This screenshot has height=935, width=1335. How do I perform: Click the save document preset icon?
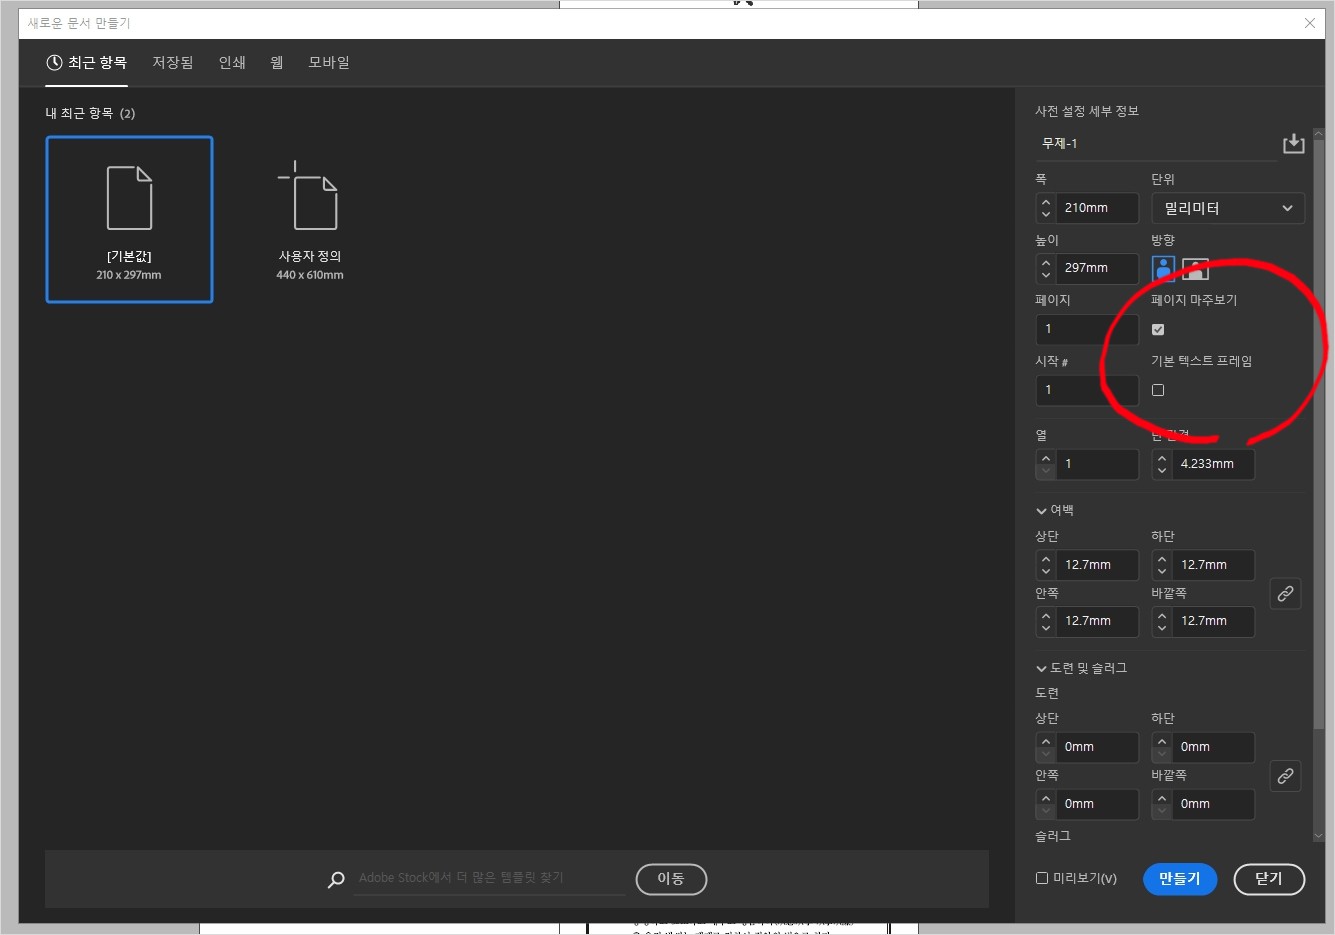pyautogui.click(x=1294, y=143)
